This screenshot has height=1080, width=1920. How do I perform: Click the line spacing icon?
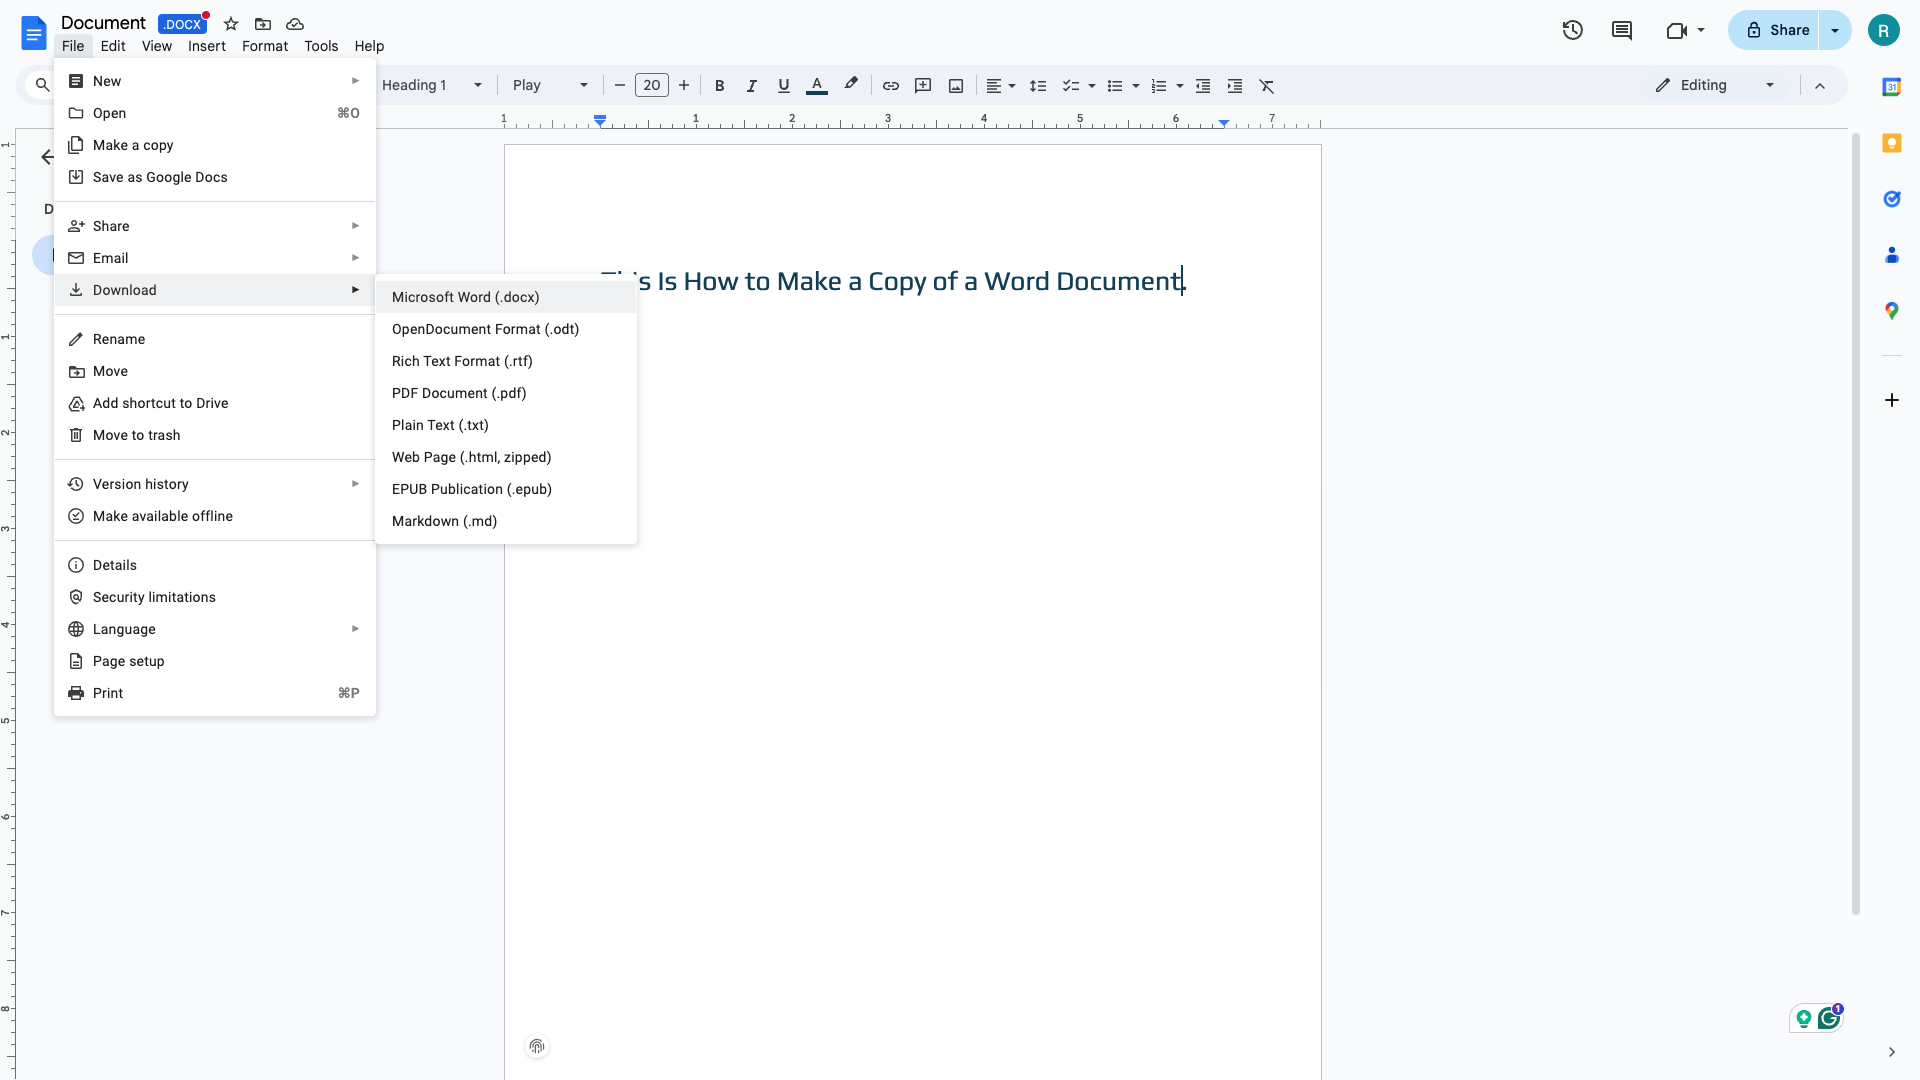(x=1038, y=86)
